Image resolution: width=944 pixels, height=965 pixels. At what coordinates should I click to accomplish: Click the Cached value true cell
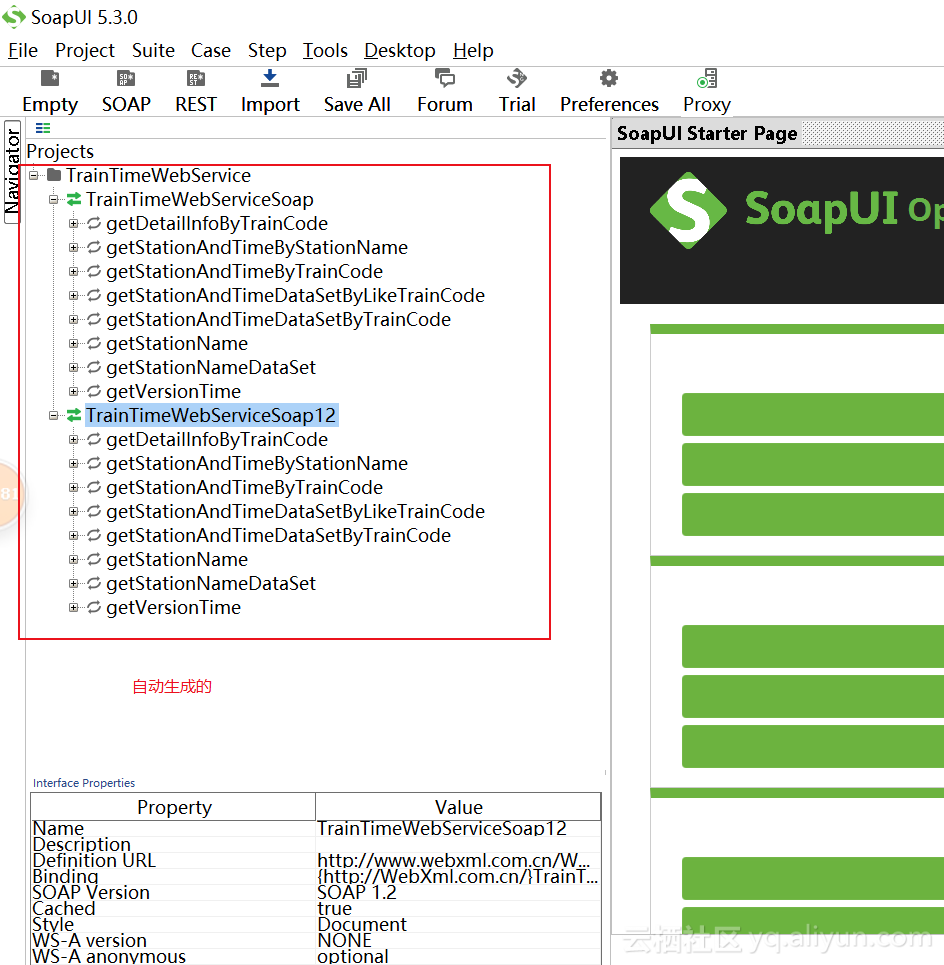(458, 908)
